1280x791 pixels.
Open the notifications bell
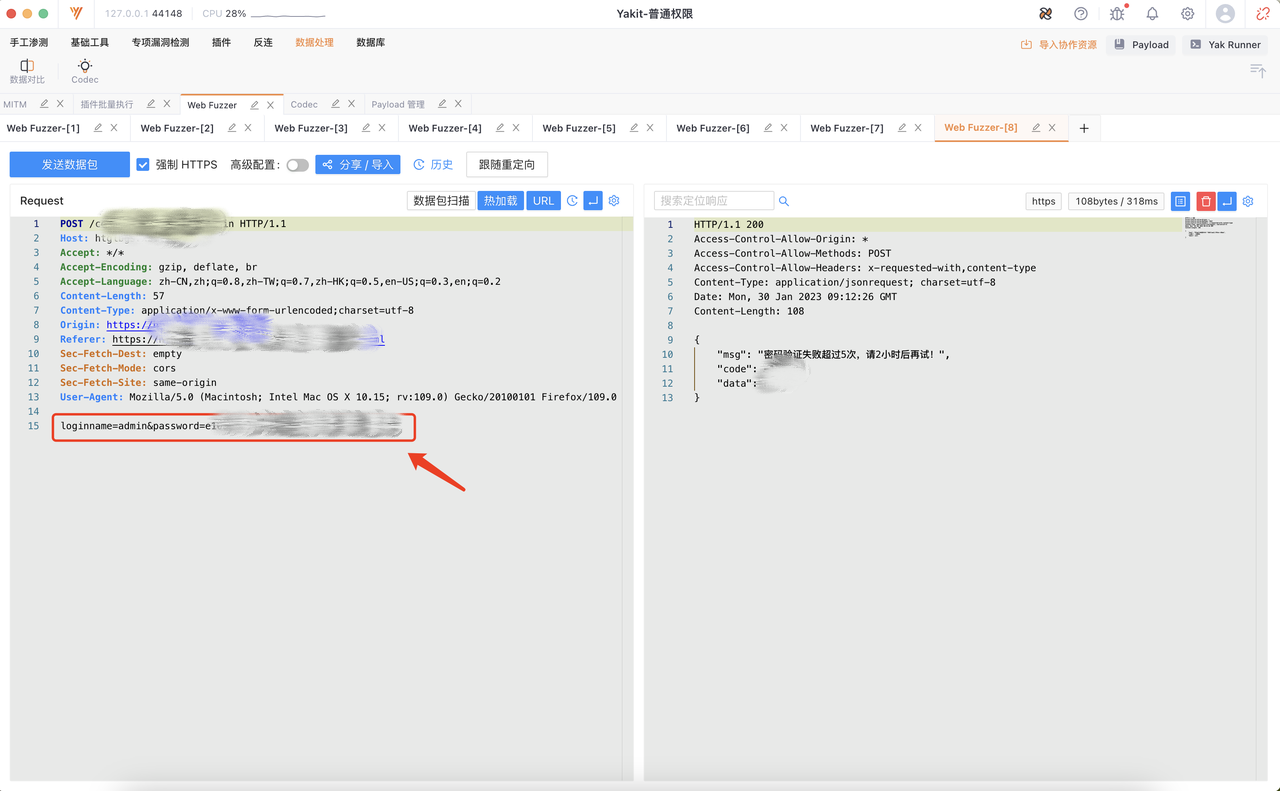1152,14
